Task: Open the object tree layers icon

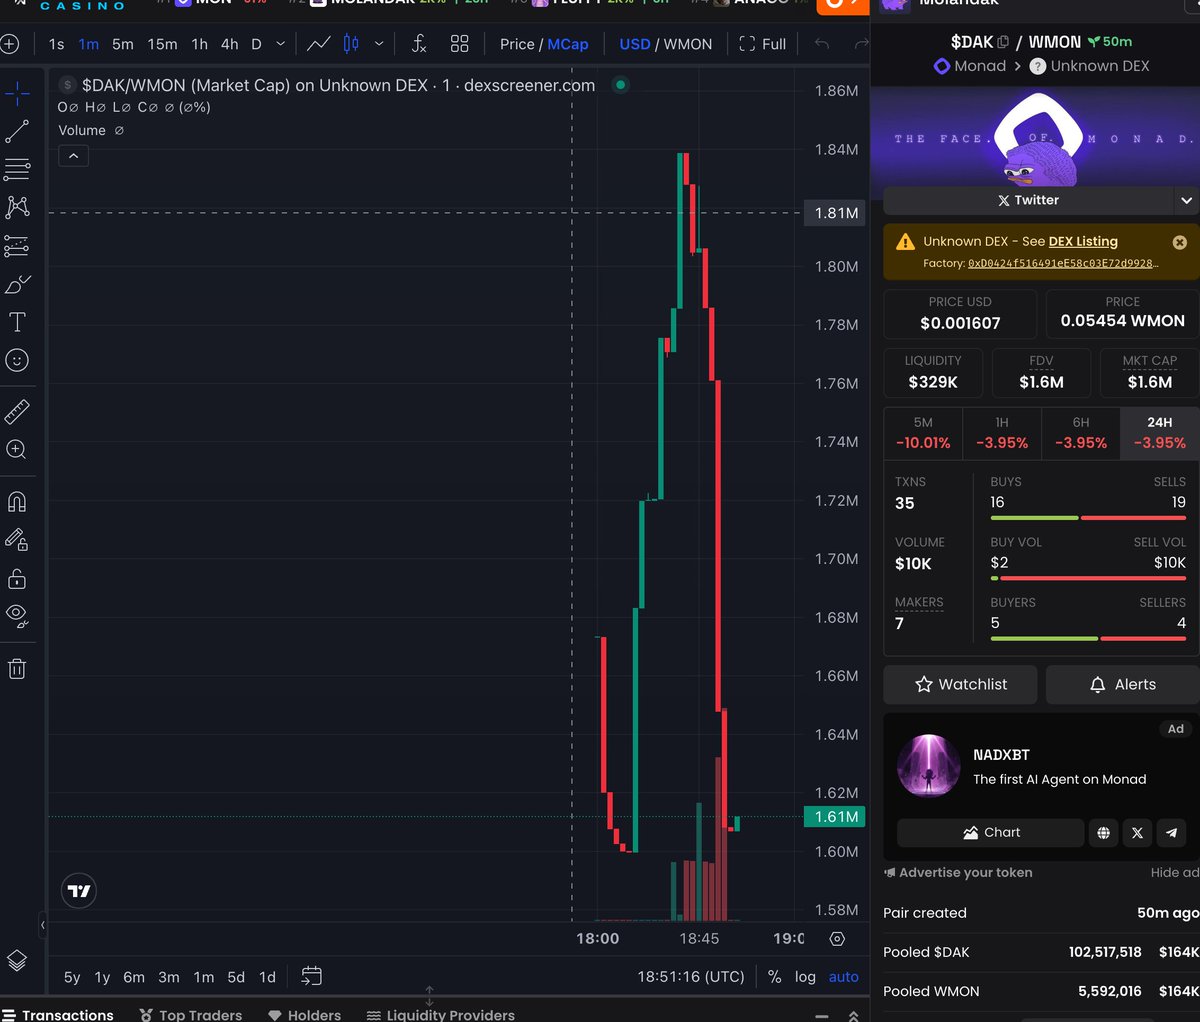Action: point(17,961)
